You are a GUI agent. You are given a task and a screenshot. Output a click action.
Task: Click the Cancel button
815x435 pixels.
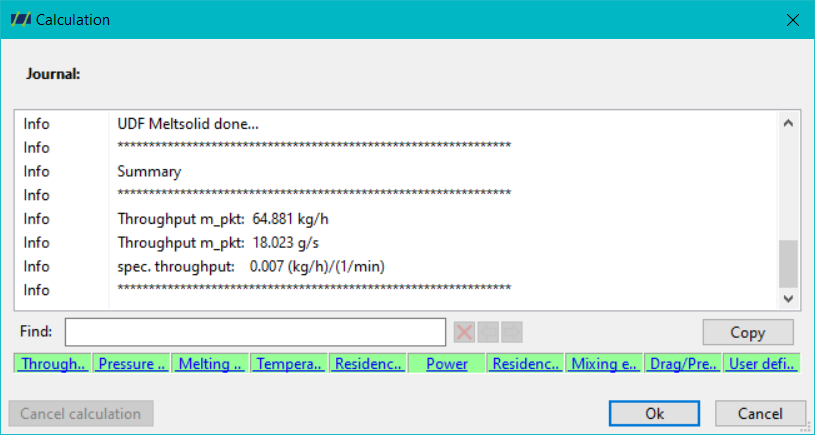[x=760, y=414]
